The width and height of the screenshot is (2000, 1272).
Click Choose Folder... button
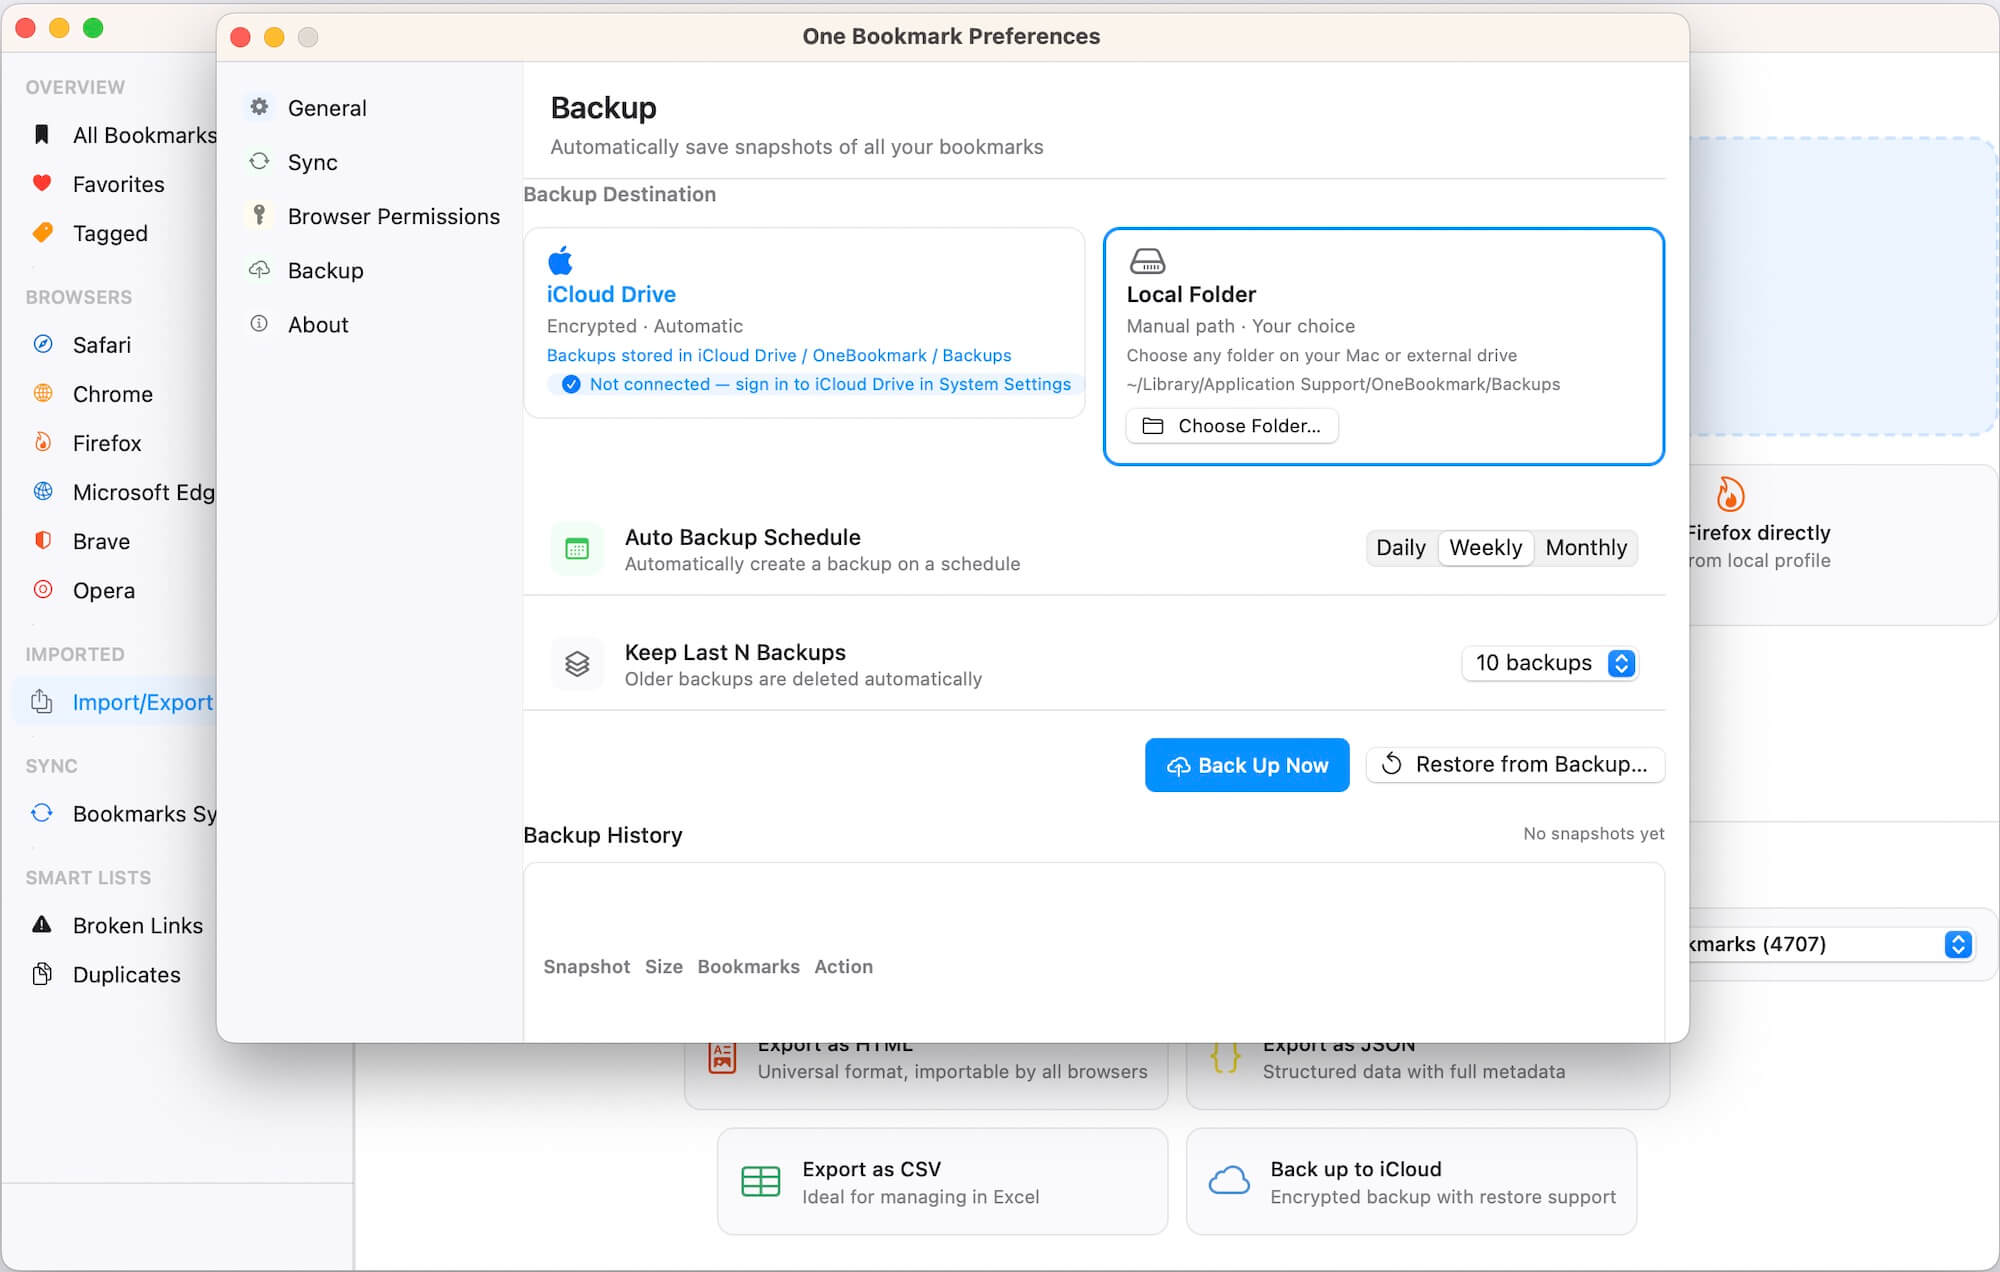click(1232, 426)
